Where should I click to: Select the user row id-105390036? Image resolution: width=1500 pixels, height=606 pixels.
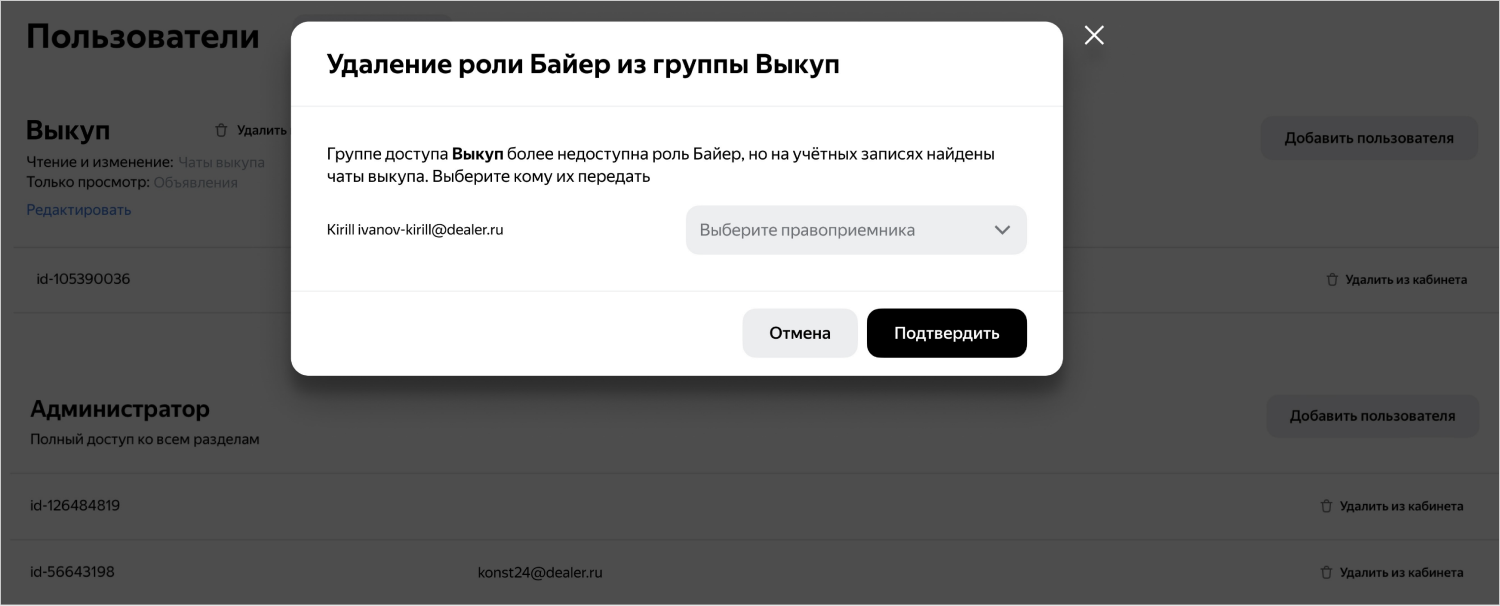pos(83,279)
